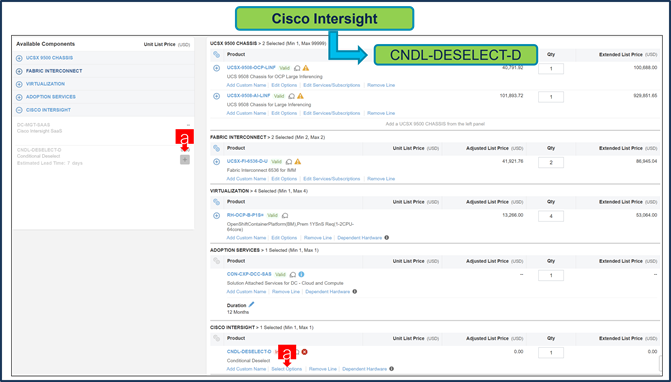Click the chain link icon in UCSX 9500 CHASSIS header
This screenshot has width=671, height=382.
tap(217, 55)
